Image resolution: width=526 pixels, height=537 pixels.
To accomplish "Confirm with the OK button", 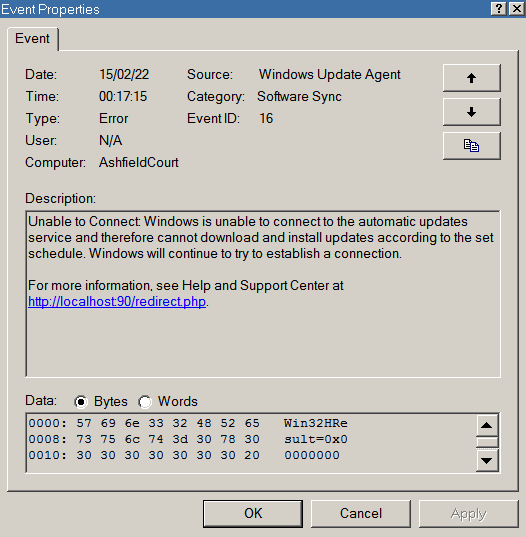I will [253, 513].
